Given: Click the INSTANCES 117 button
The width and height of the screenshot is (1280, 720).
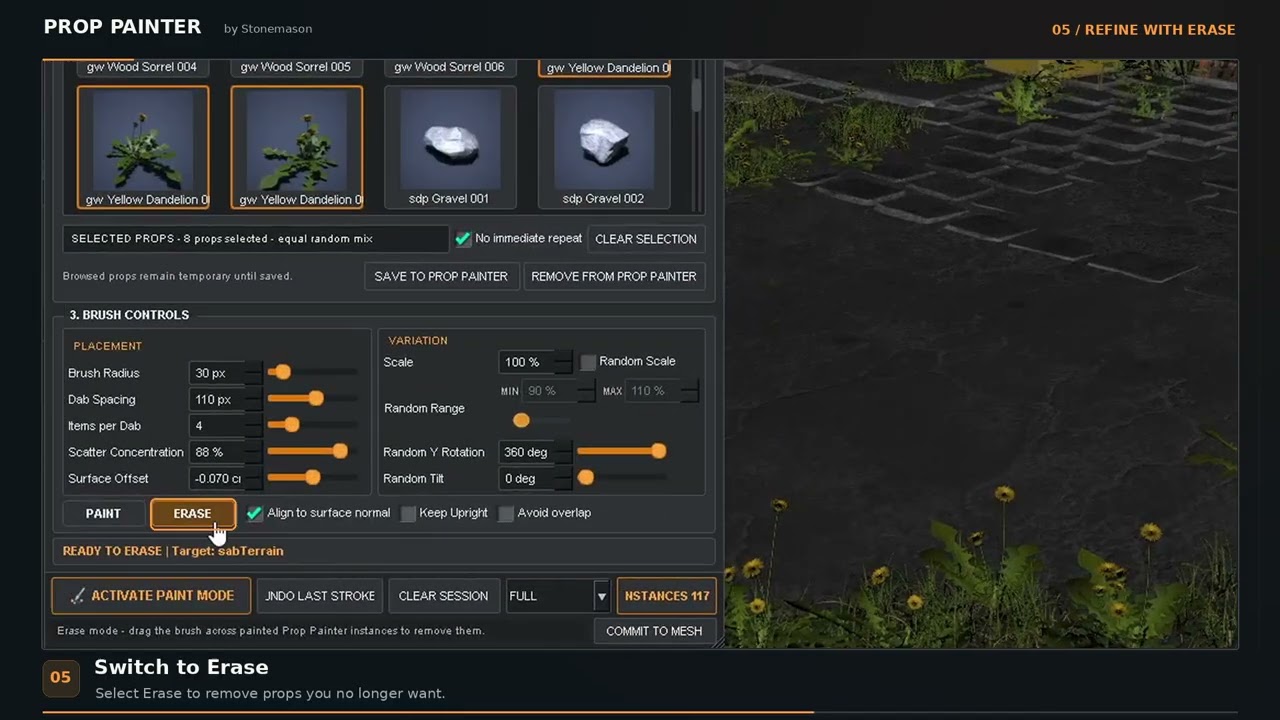Looking at the screenshot, I should [x=667, y=596].
